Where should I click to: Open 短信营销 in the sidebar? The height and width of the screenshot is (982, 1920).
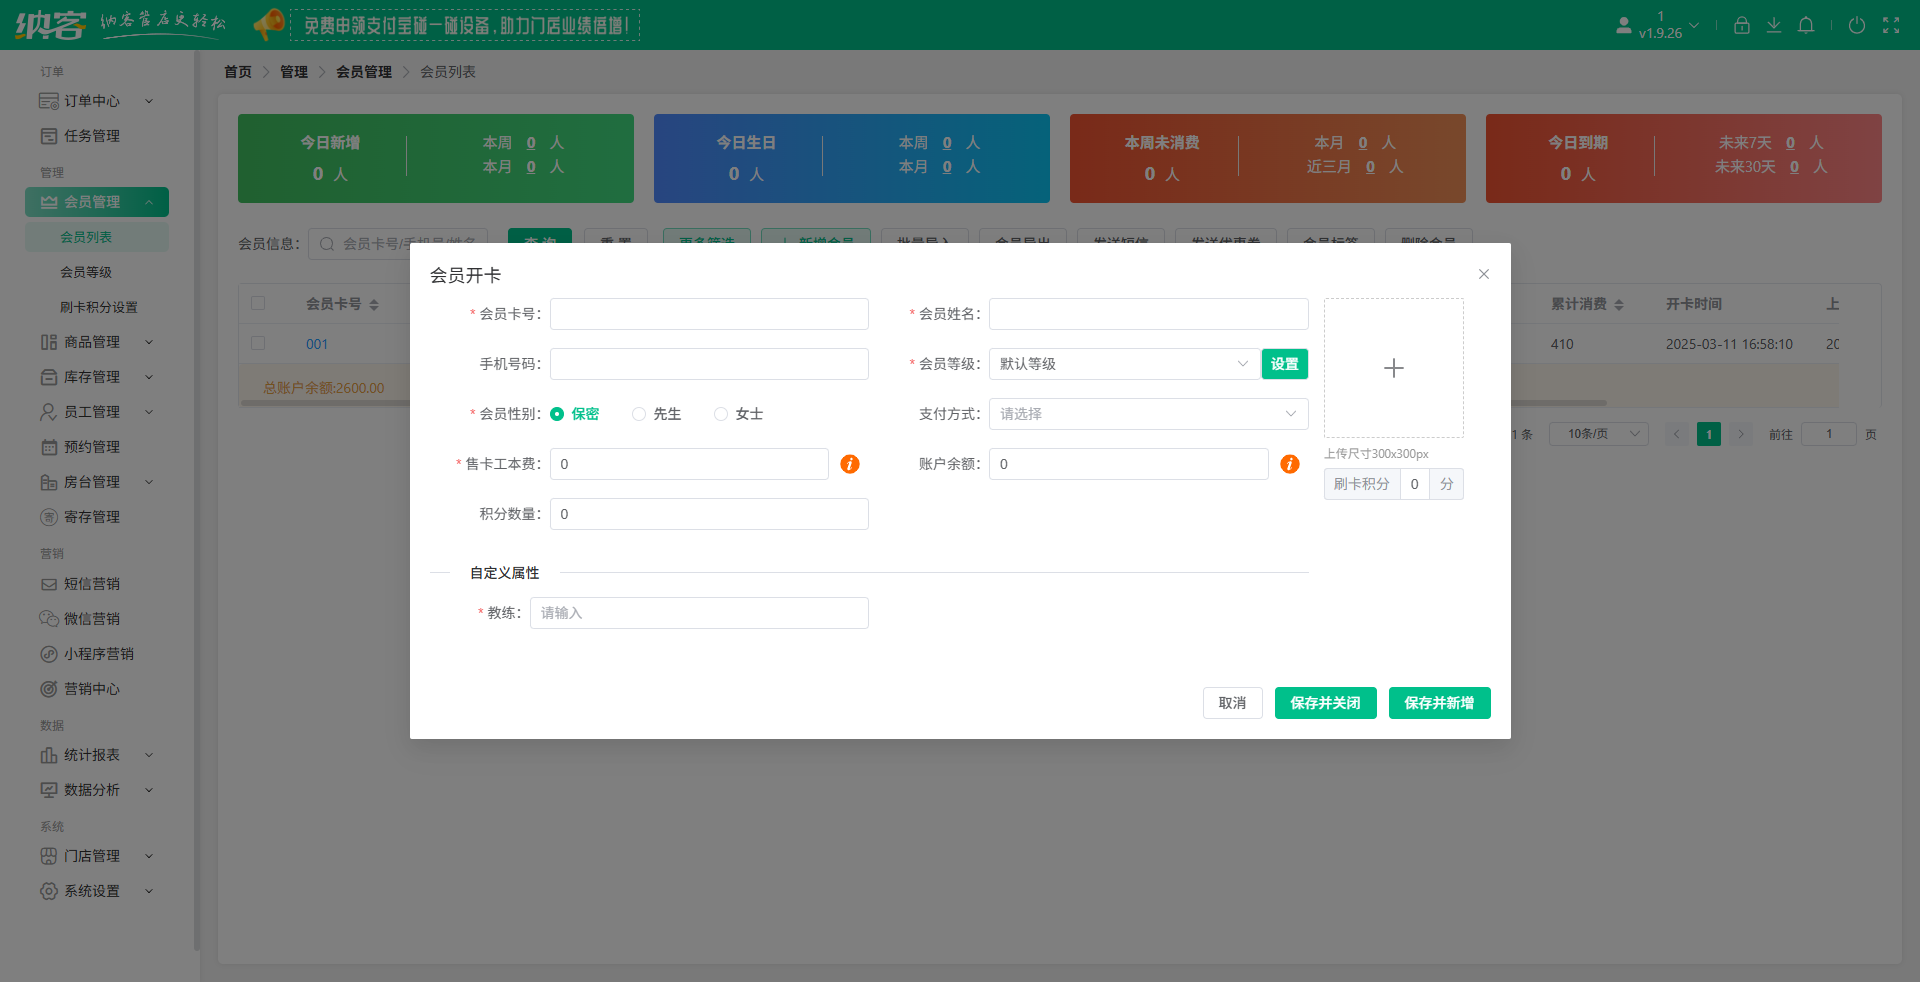click(90, 583)
